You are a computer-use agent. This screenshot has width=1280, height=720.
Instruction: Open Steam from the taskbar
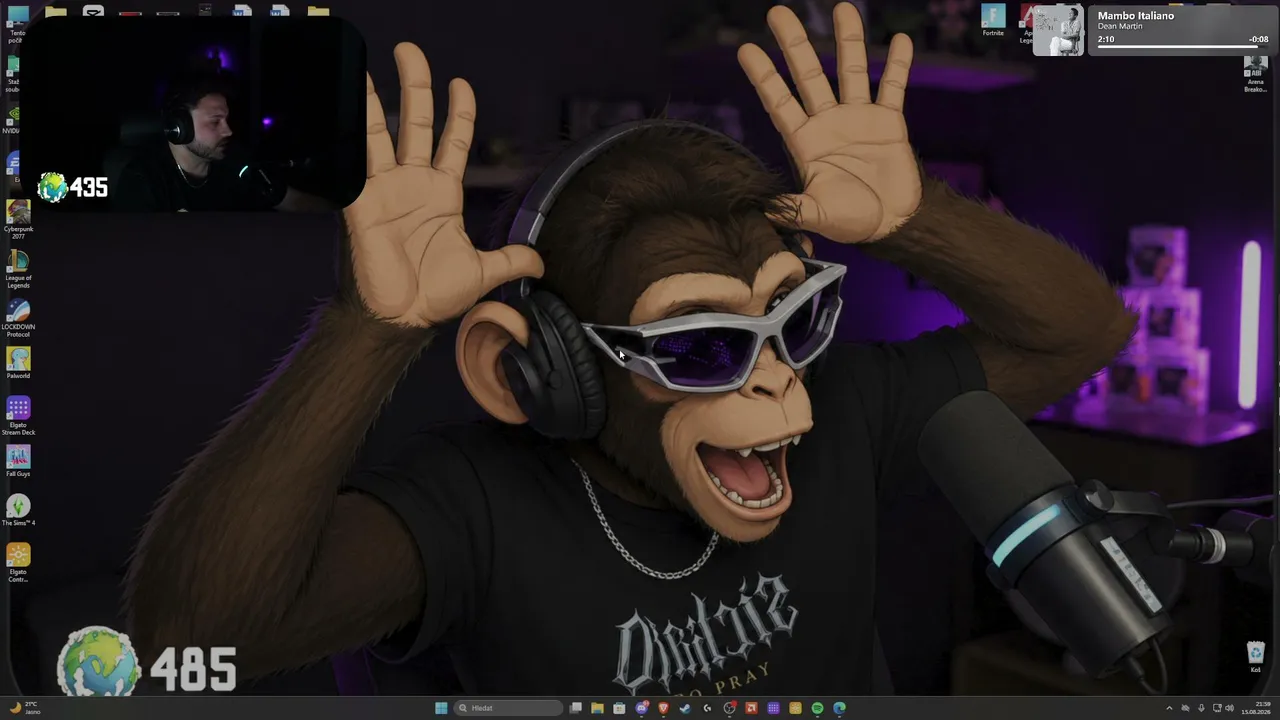click(685, 708)
